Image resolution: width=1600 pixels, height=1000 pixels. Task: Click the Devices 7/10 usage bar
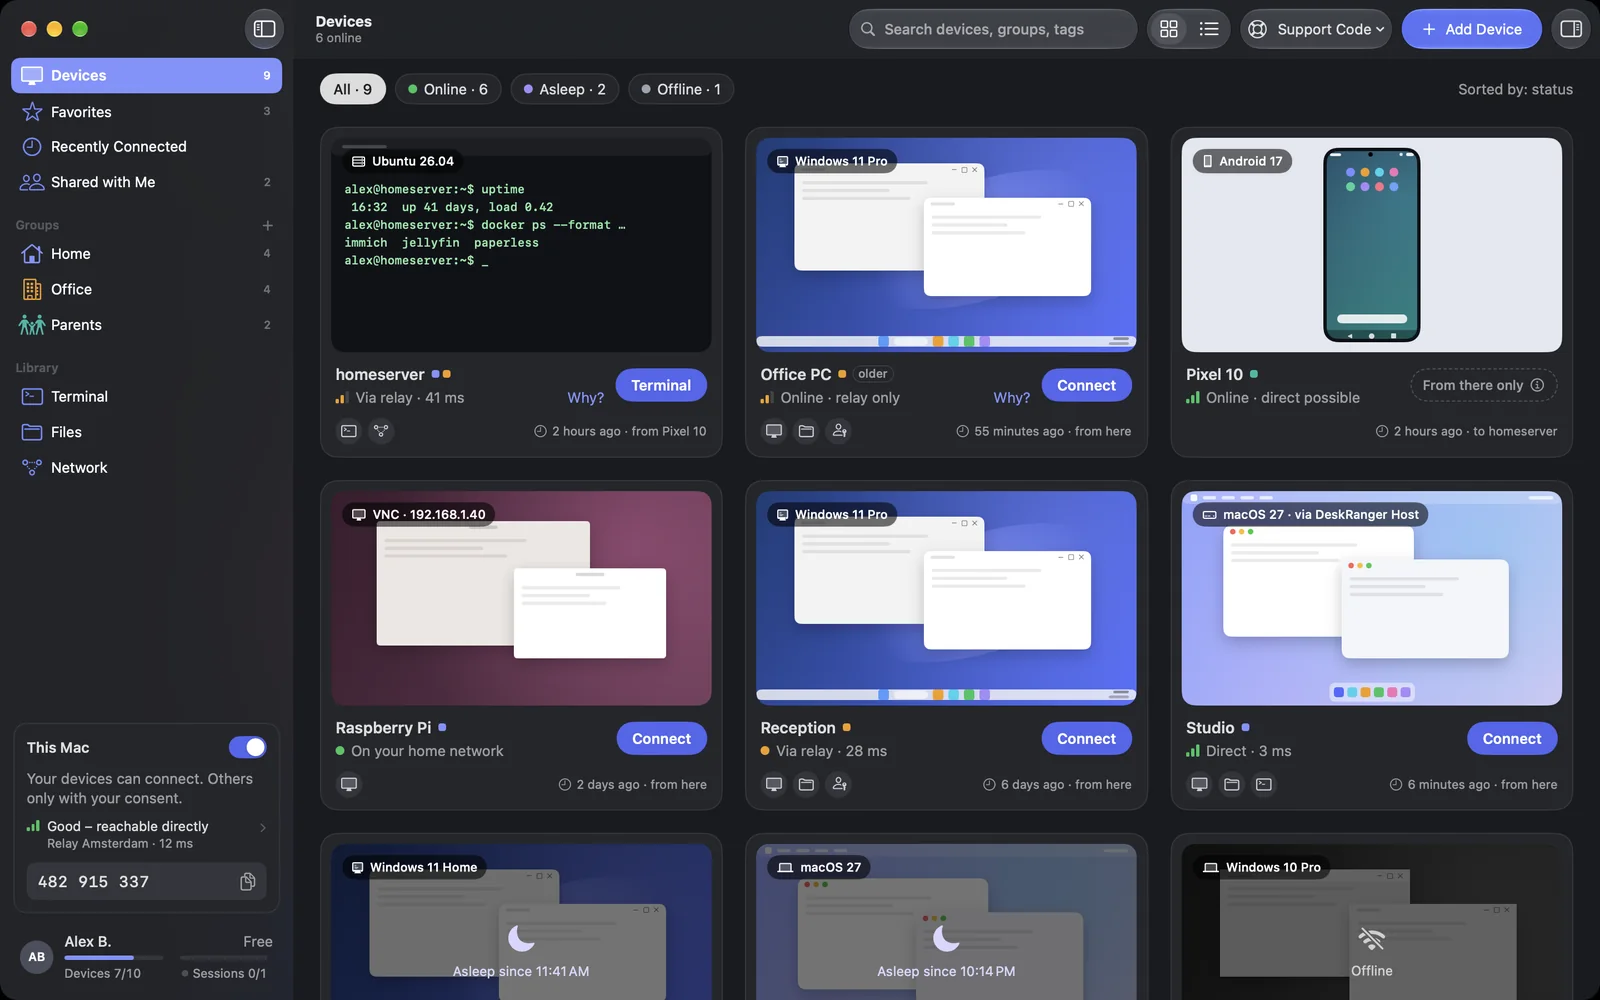tap(113, 958)
